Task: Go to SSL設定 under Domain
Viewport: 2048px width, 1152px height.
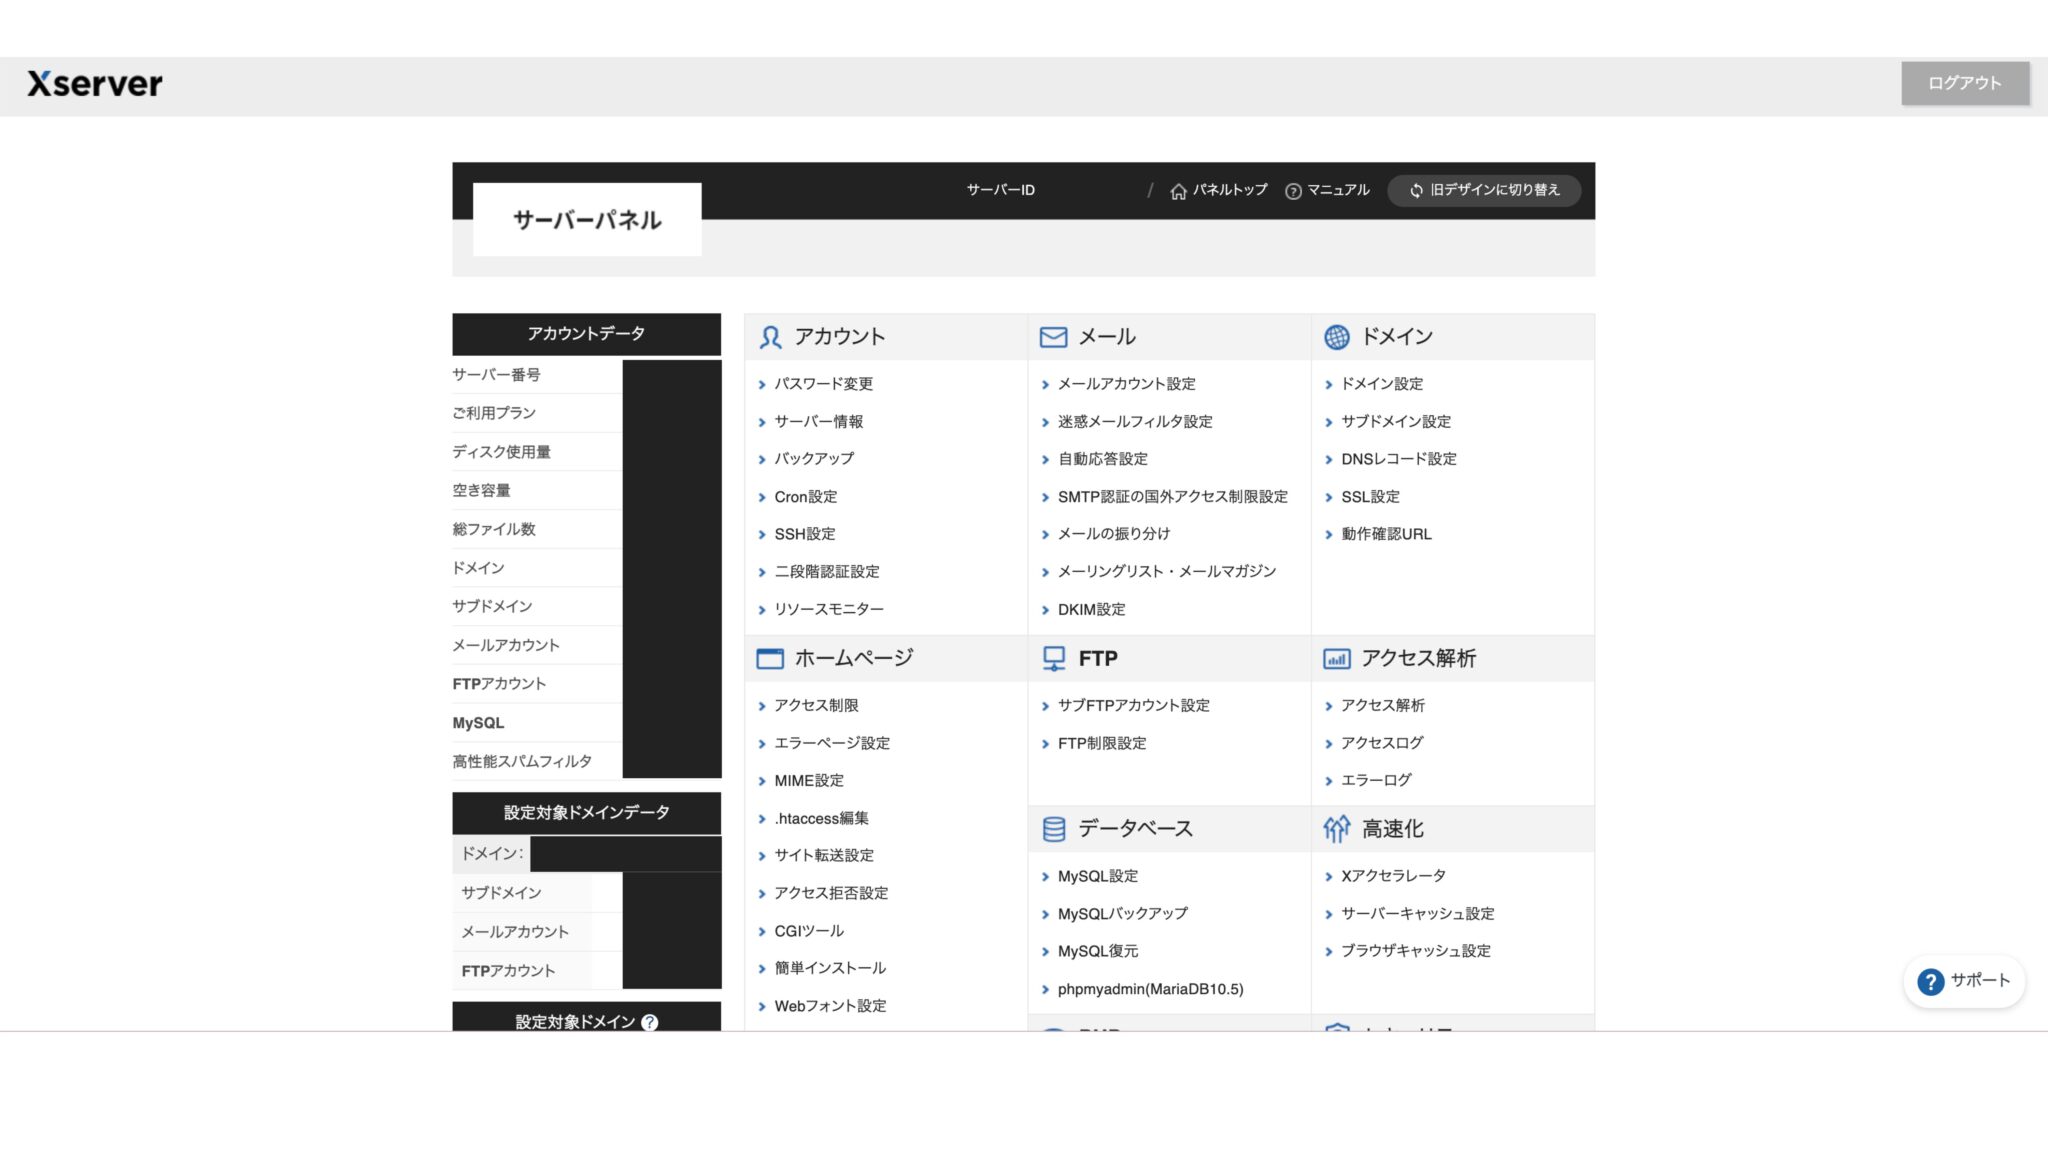Action: coord(1370,497)
